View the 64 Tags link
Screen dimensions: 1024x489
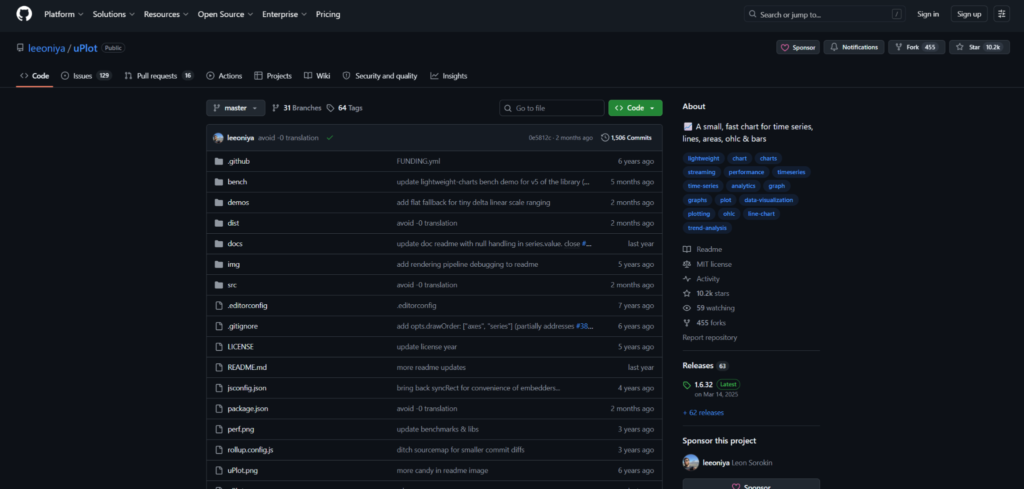tap(345, 108)
